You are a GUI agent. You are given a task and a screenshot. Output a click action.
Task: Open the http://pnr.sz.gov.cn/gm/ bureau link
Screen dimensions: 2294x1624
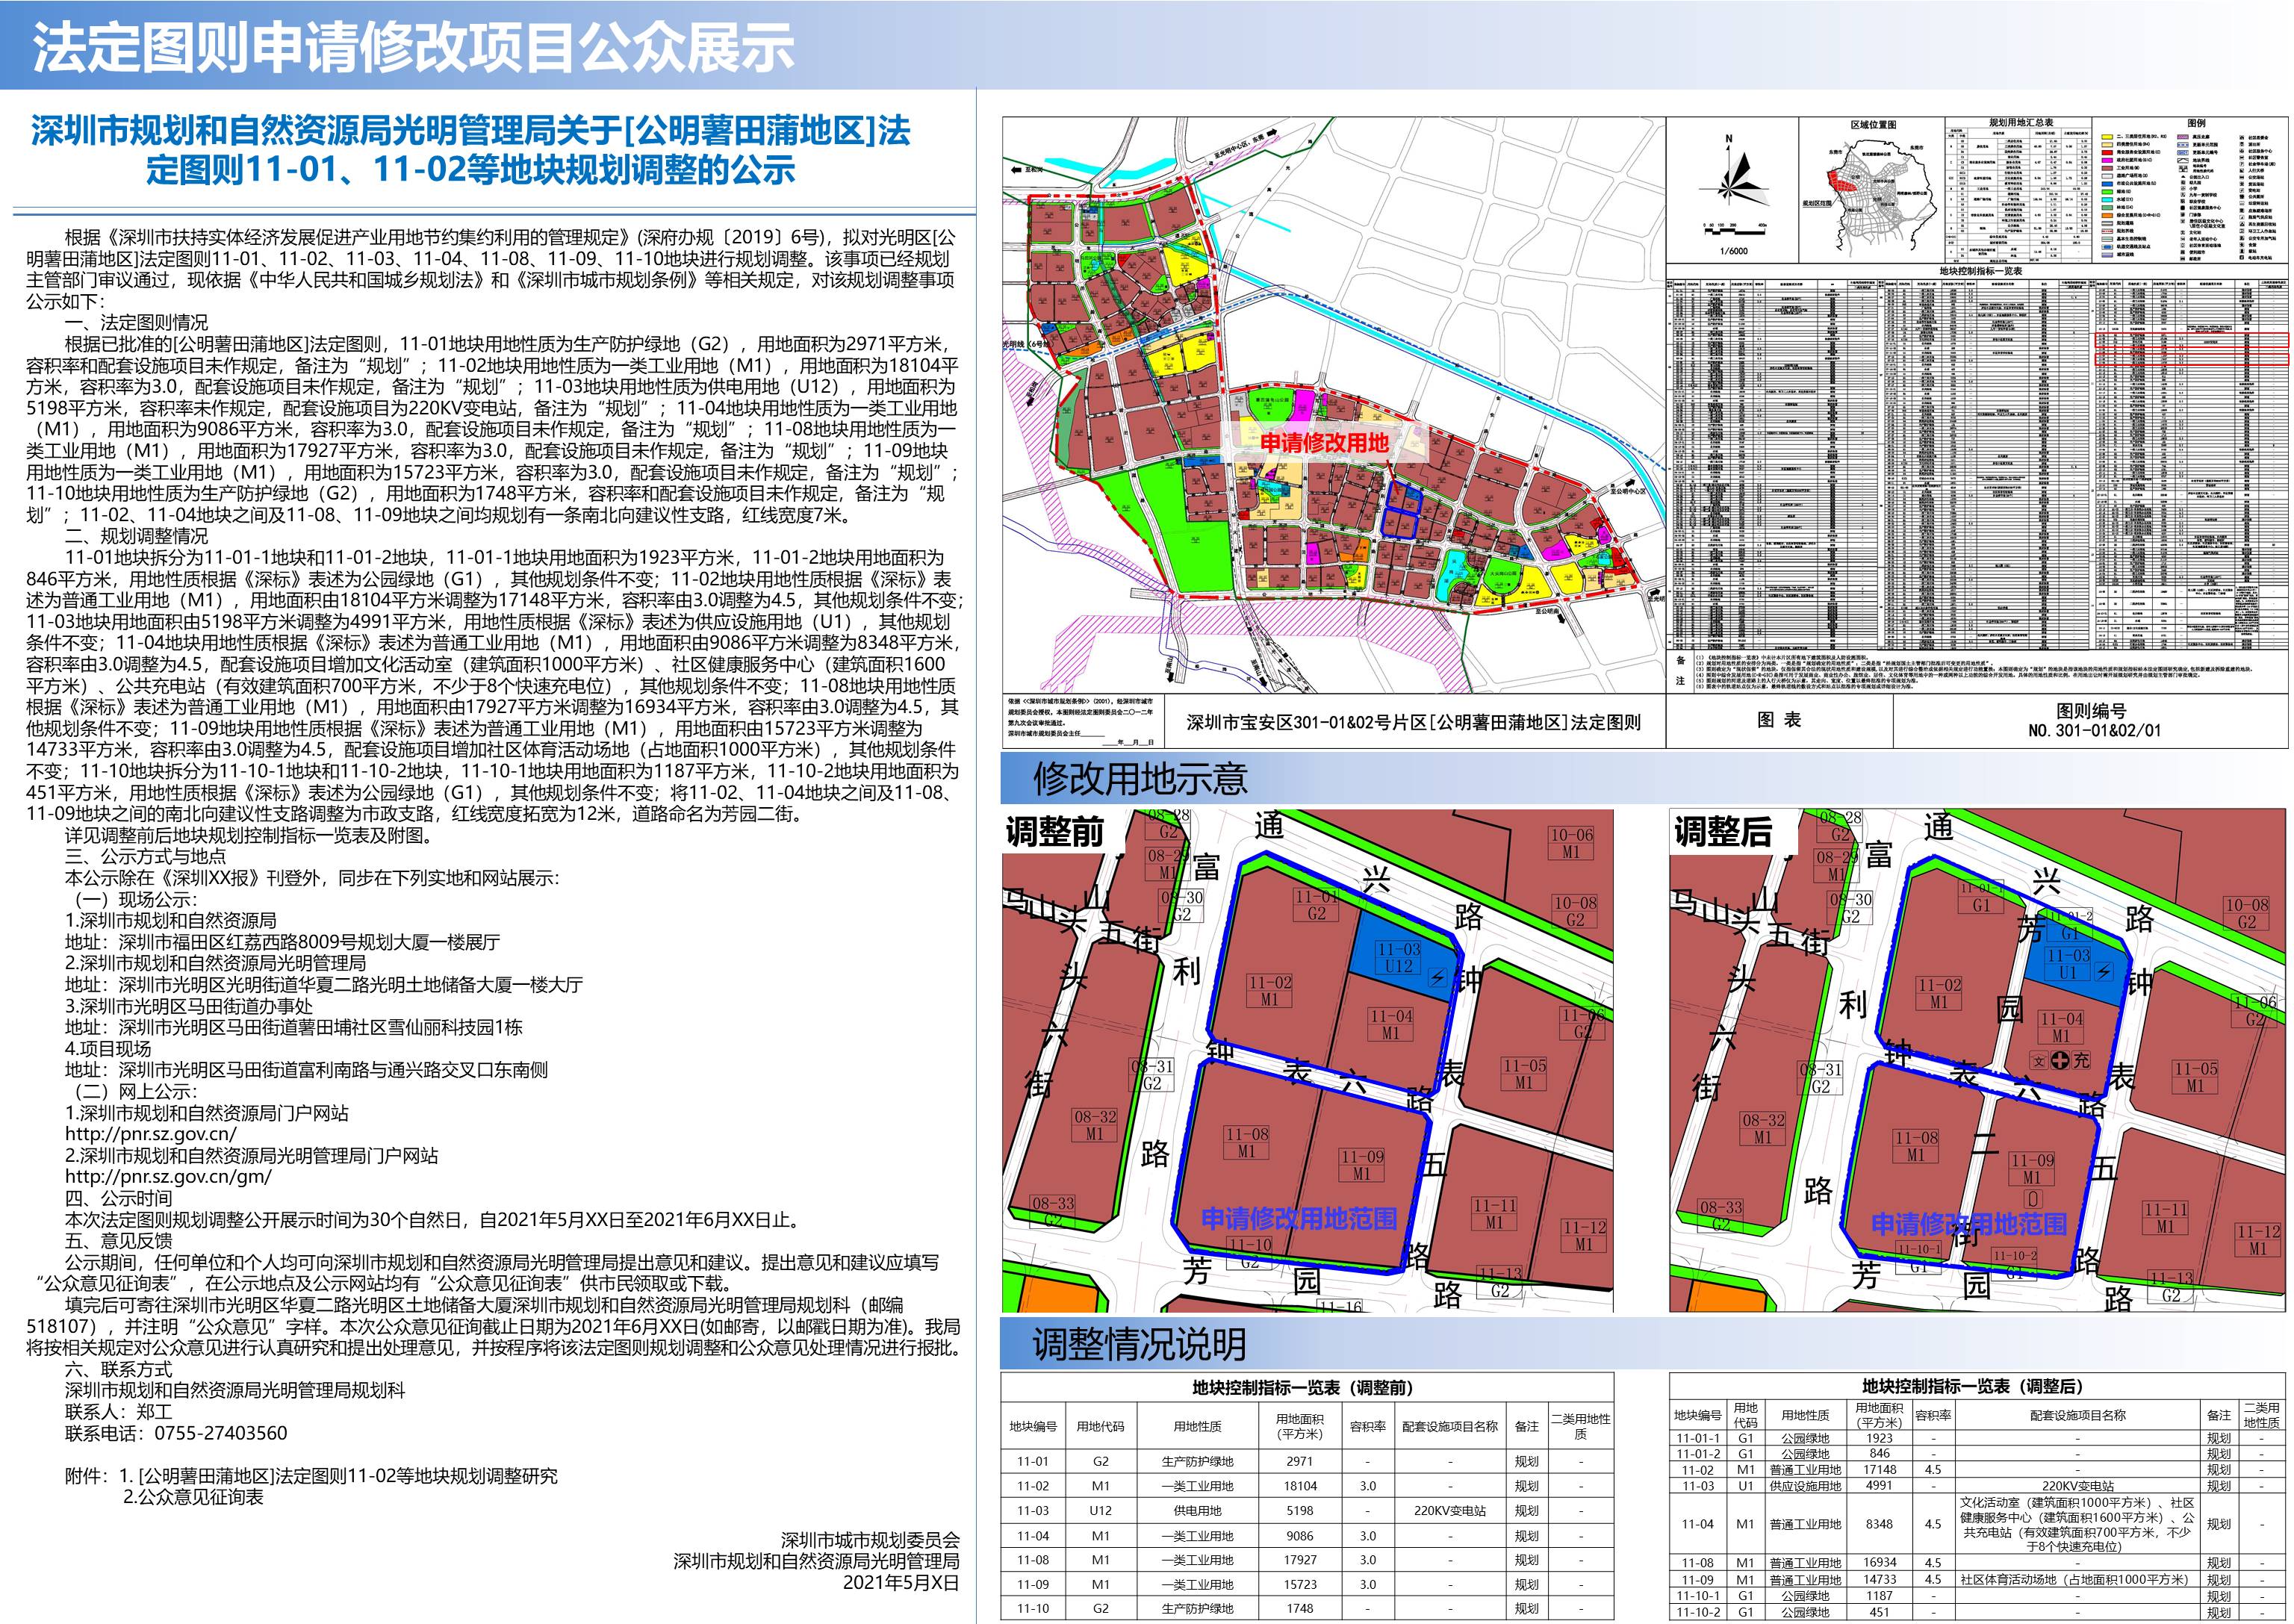tap(168, 1177)
